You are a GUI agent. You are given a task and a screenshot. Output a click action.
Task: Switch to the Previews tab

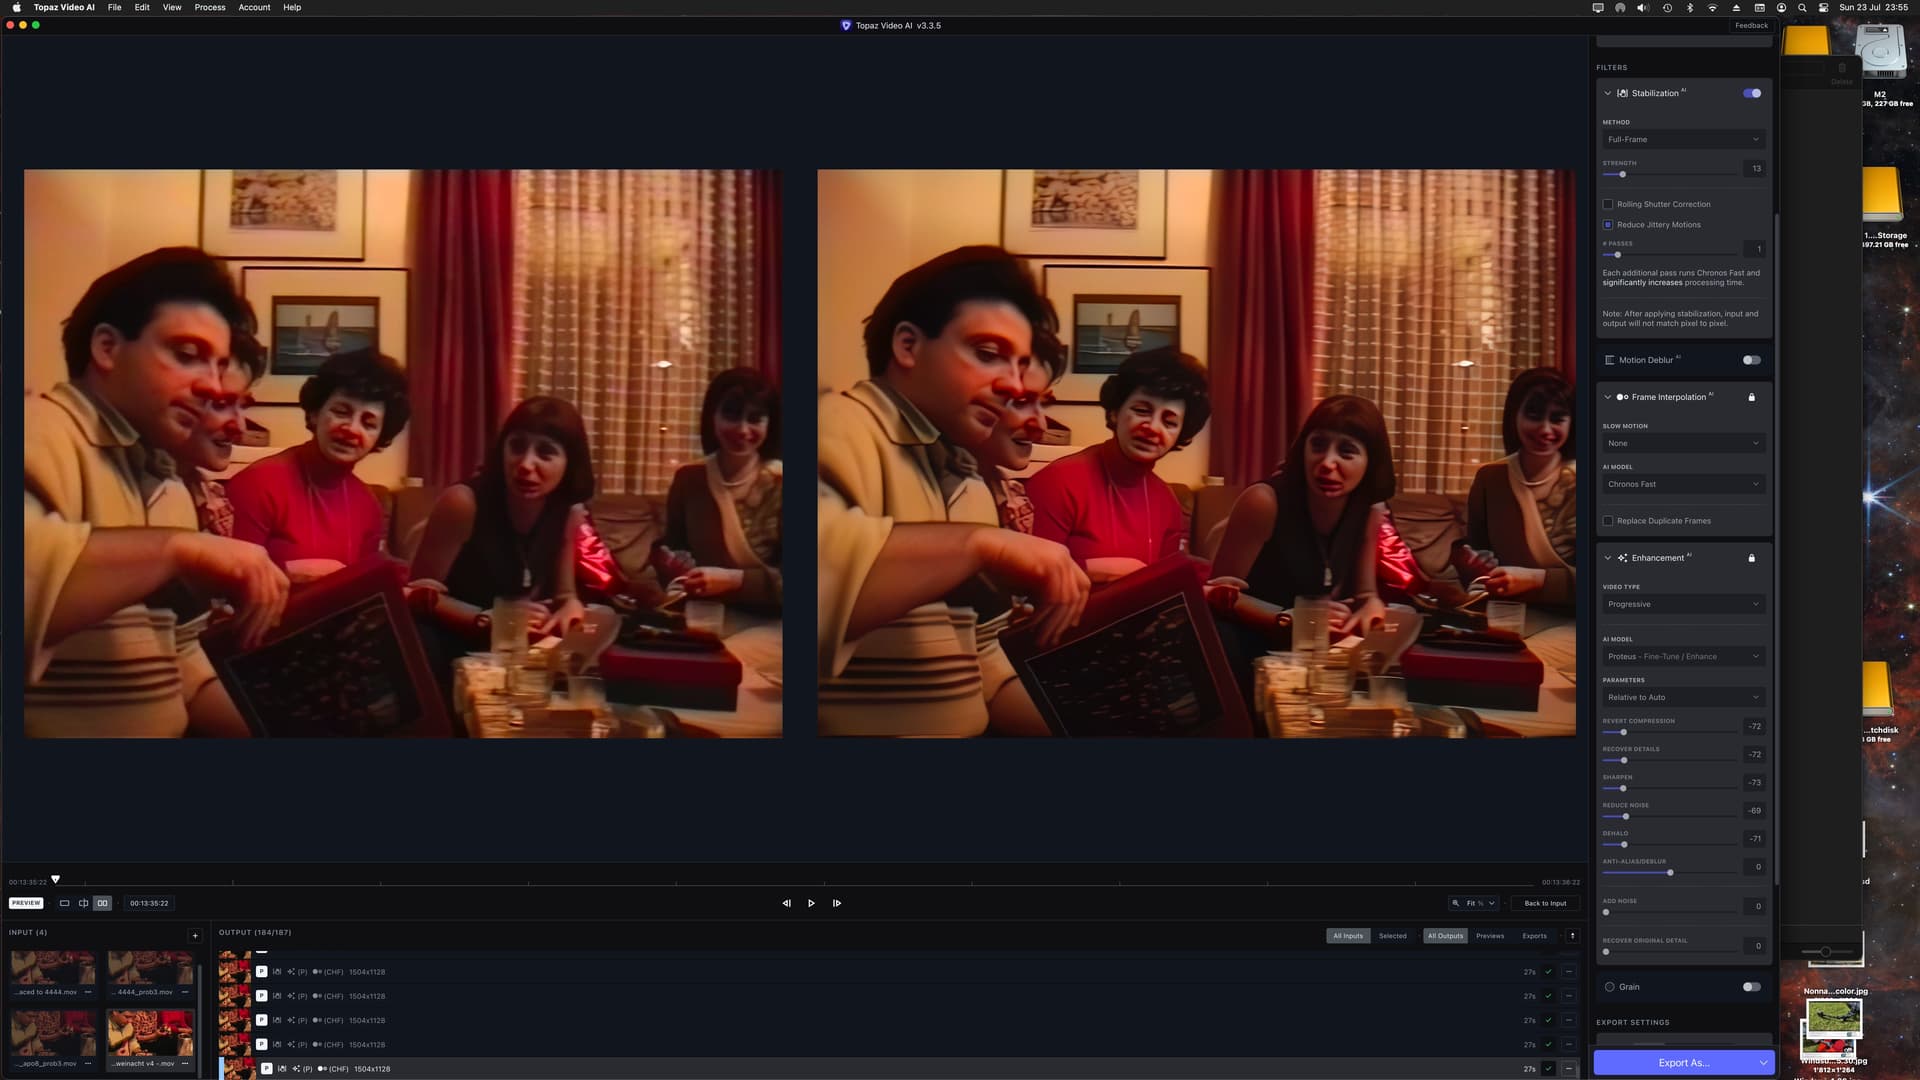click(x=1490, y=936)
